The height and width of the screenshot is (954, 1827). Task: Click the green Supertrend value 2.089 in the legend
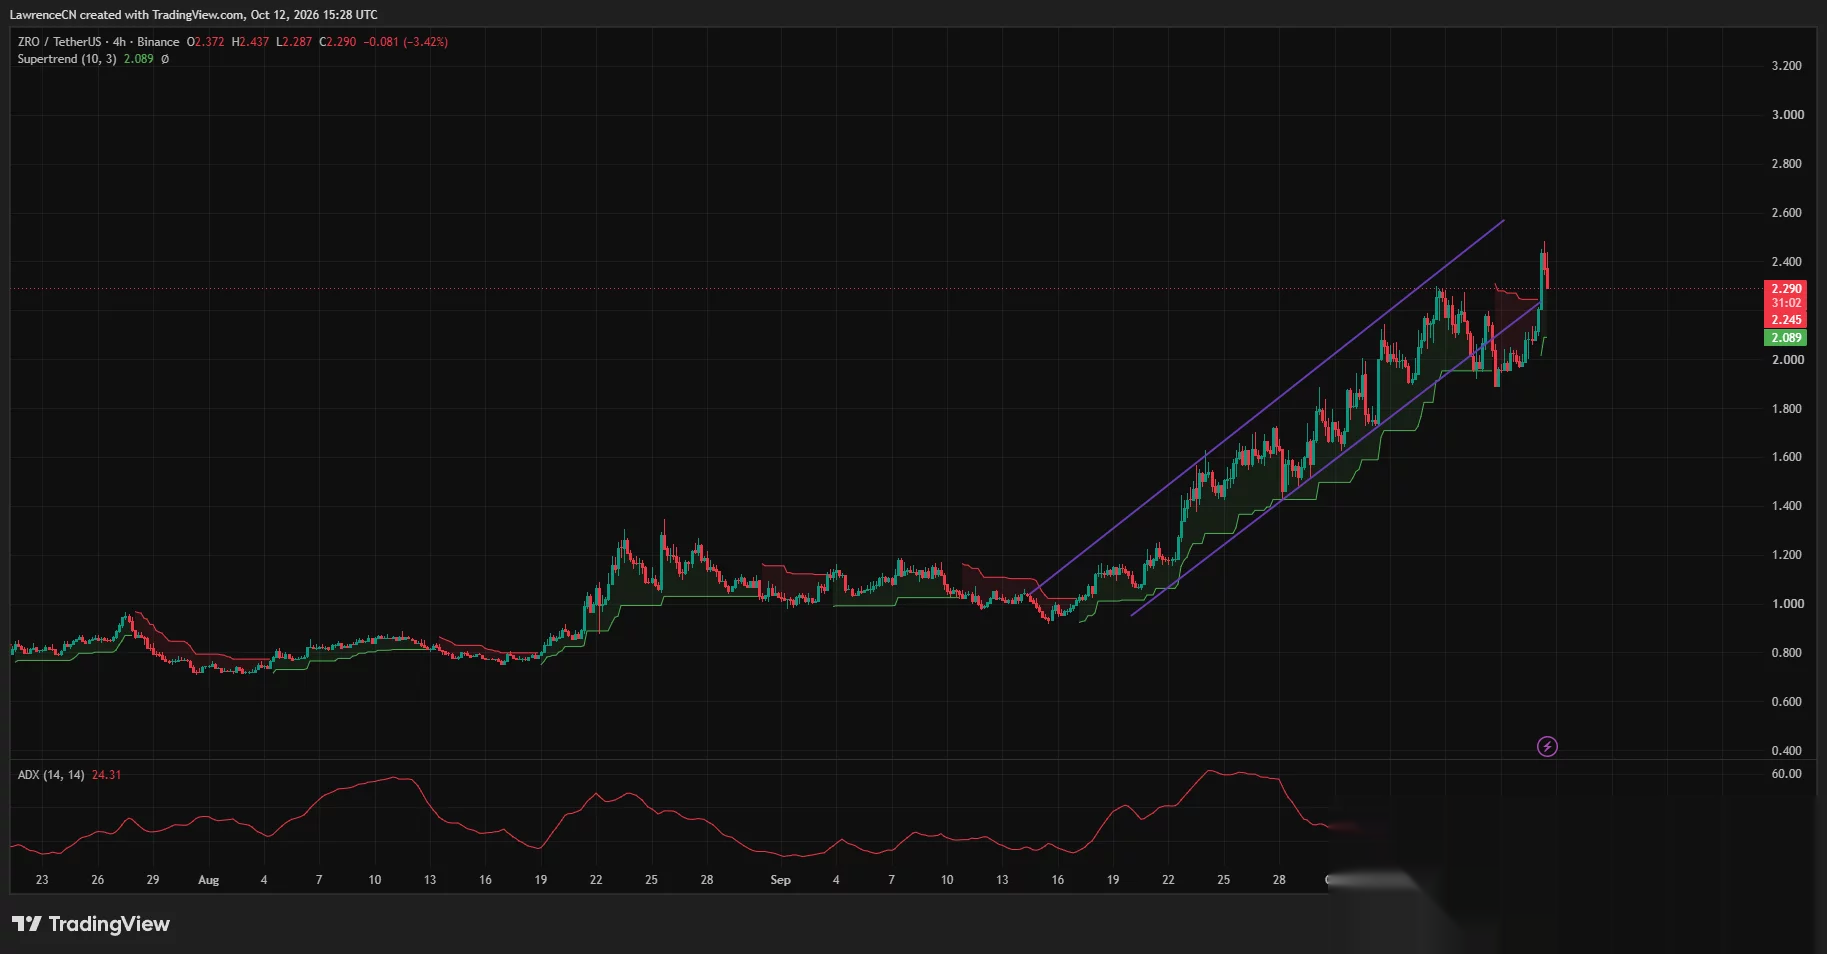click(139, 59)
